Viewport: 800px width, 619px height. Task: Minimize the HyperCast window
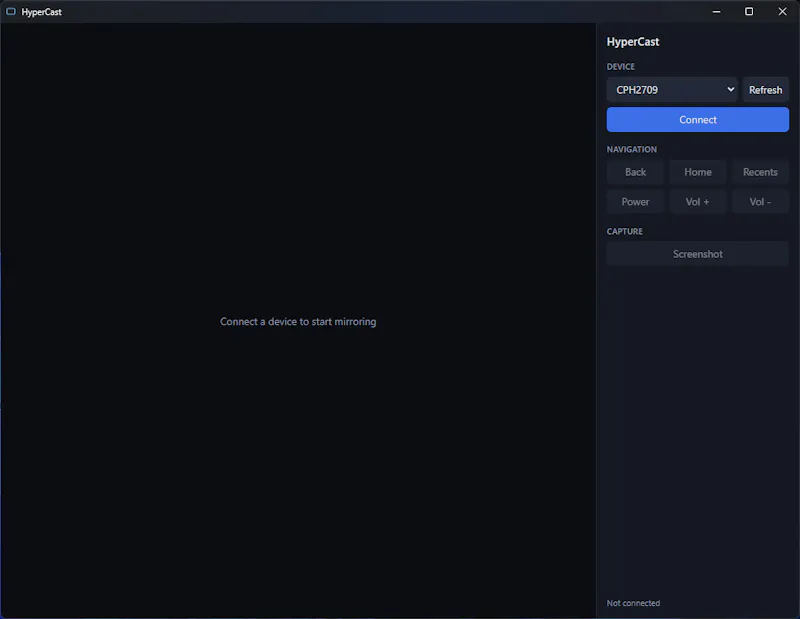pyautogui.click(x=716, y=11)
